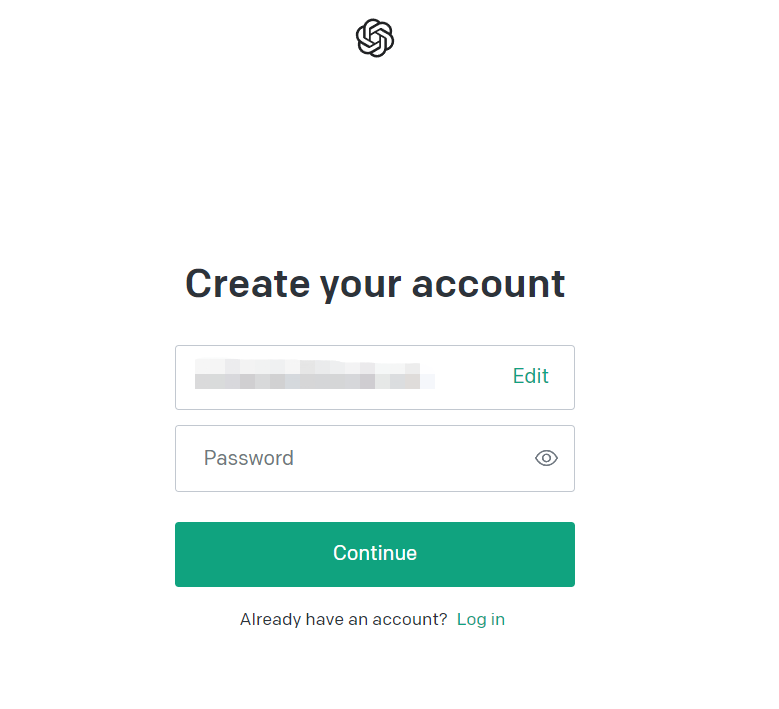Click the Password placeholder text
Image resolution: width=779 pixels, height=709 pixels.
point(248,458)
